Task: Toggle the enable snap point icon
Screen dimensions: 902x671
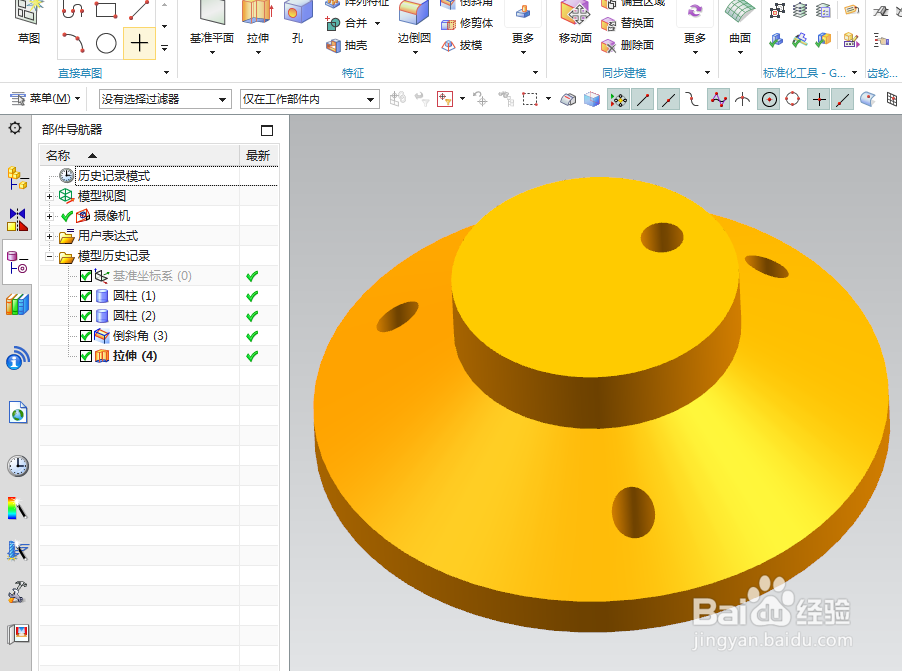Action: tap(618, 100)
